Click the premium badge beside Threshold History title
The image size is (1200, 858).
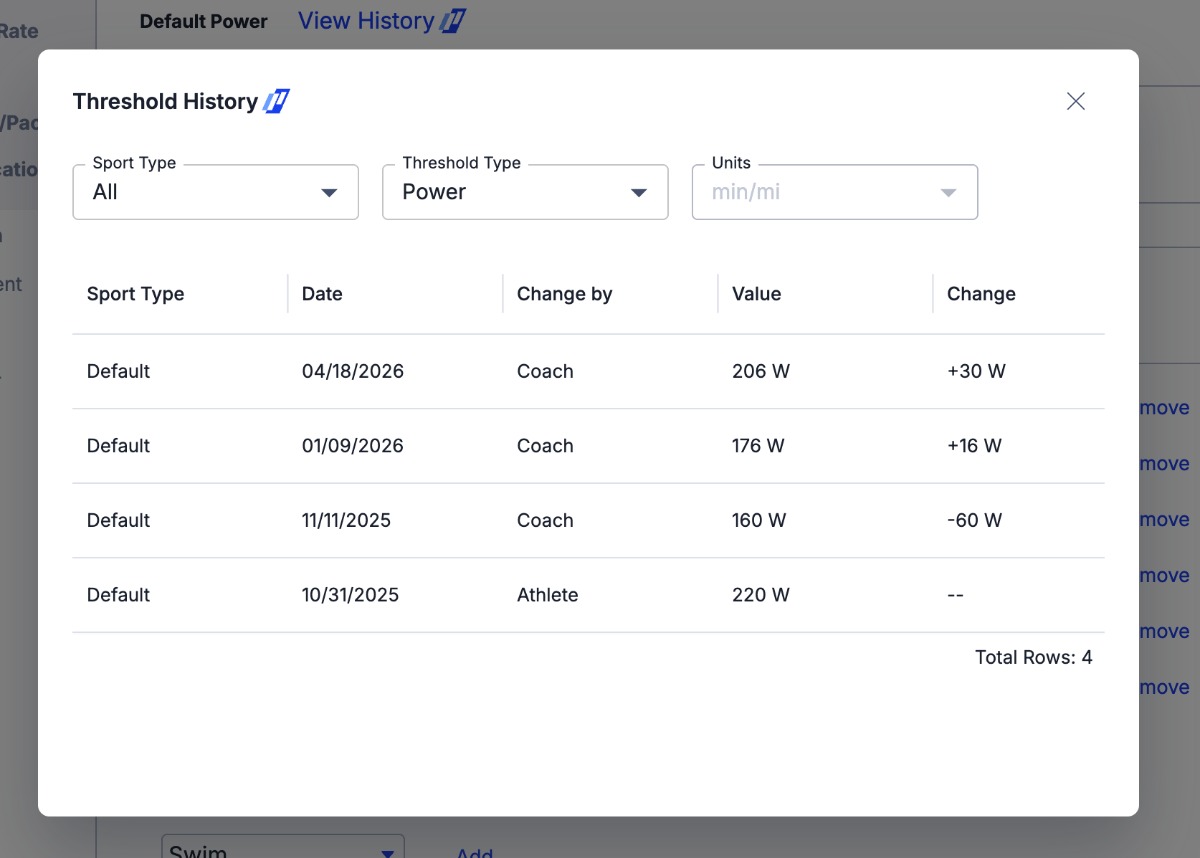pos(276,101)
